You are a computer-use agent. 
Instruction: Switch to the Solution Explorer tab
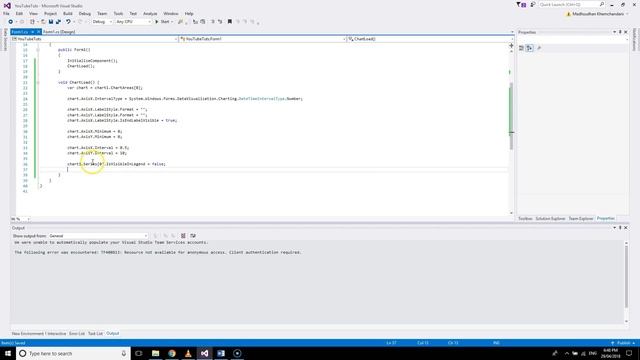pyautogui.click(x=550, y=219)
